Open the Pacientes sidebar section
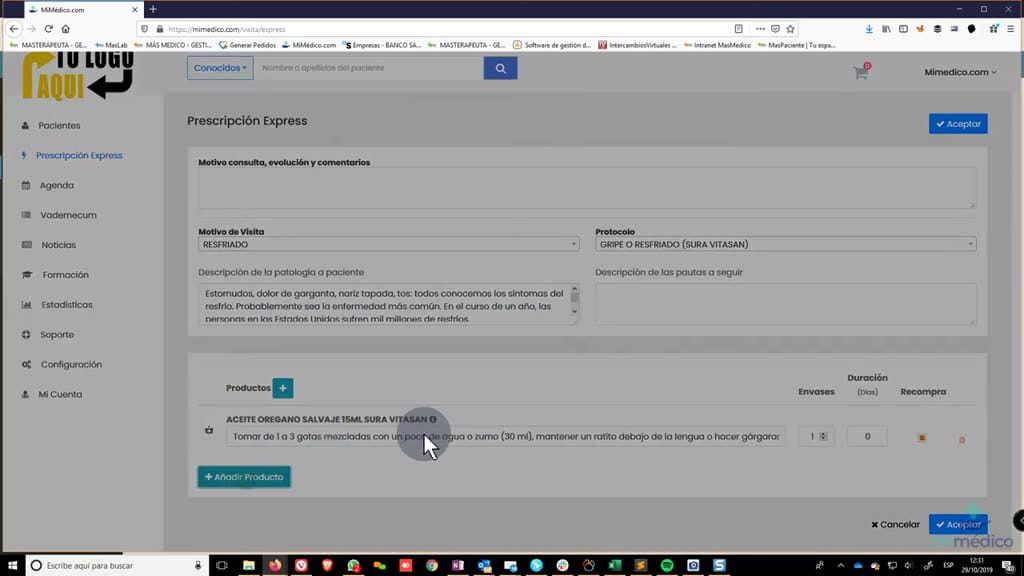The height and width of the screenshot is (576, 1024). point(59,125)
